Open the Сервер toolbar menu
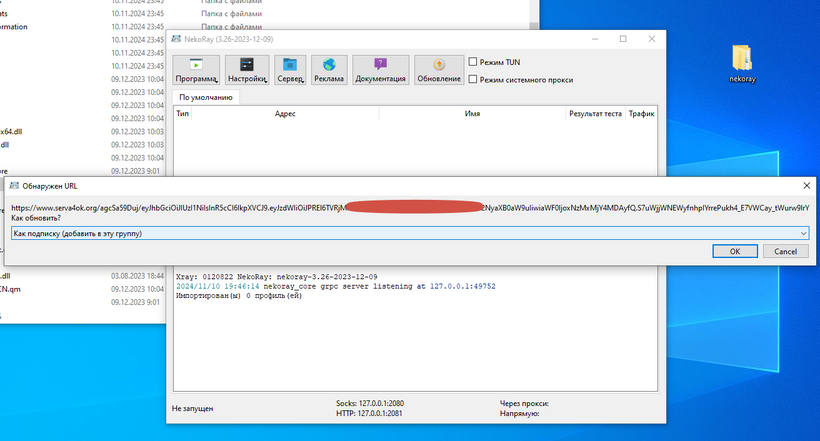The width and height of the screenshot is (820, 441). [291, 69]
